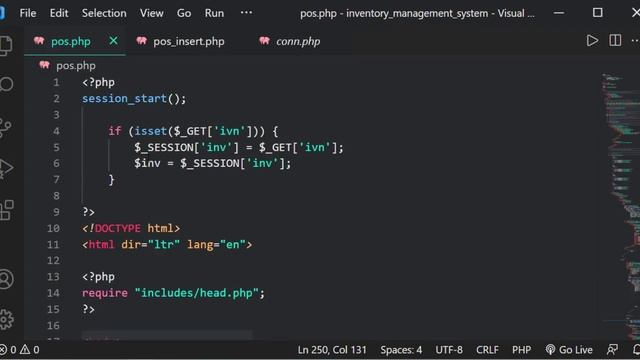Split the editor to the right
This screenshot has width=640, height=360.
(615, 40)
